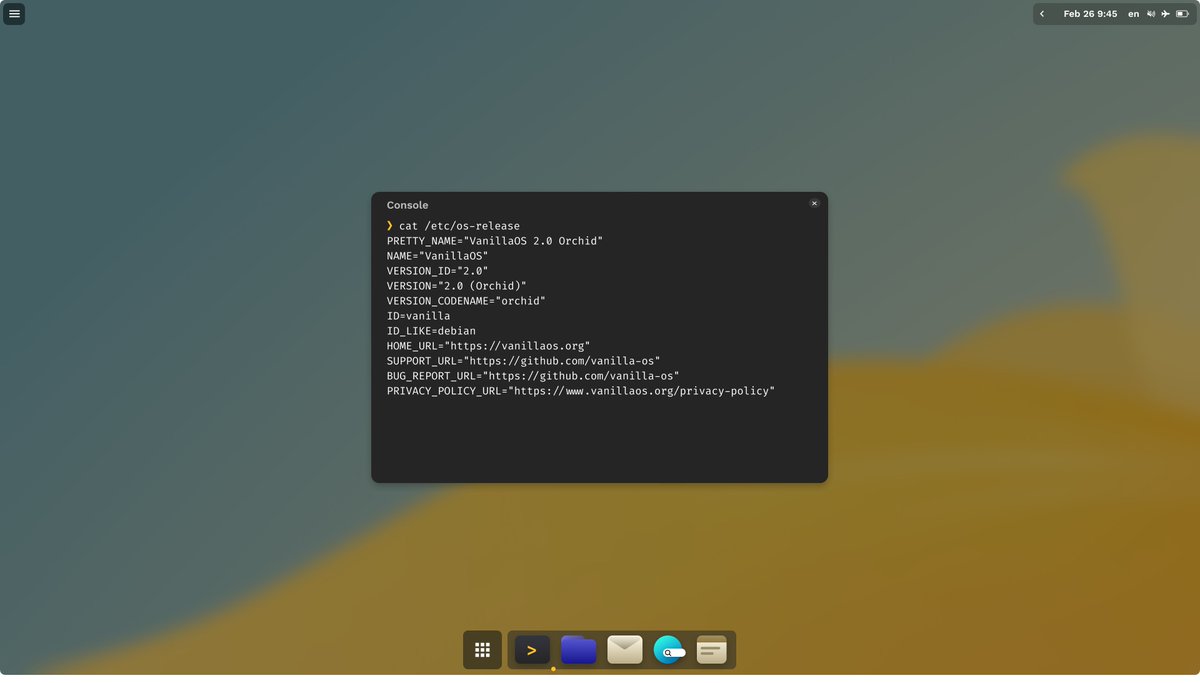The height and width of the screenshot is (683, 1200).
Task: Open the search toggle app icon
Action: click(669, 650)
